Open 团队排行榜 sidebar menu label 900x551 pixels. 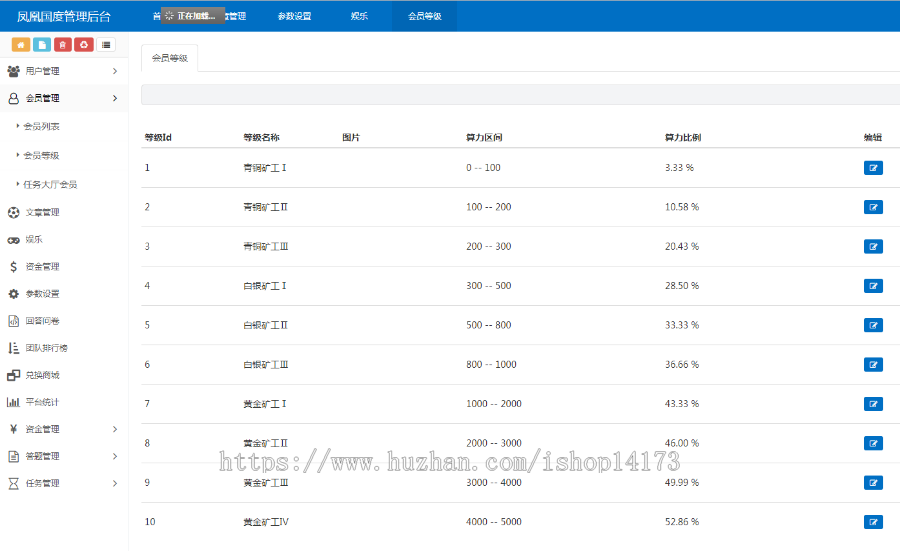tap(46, 348)
